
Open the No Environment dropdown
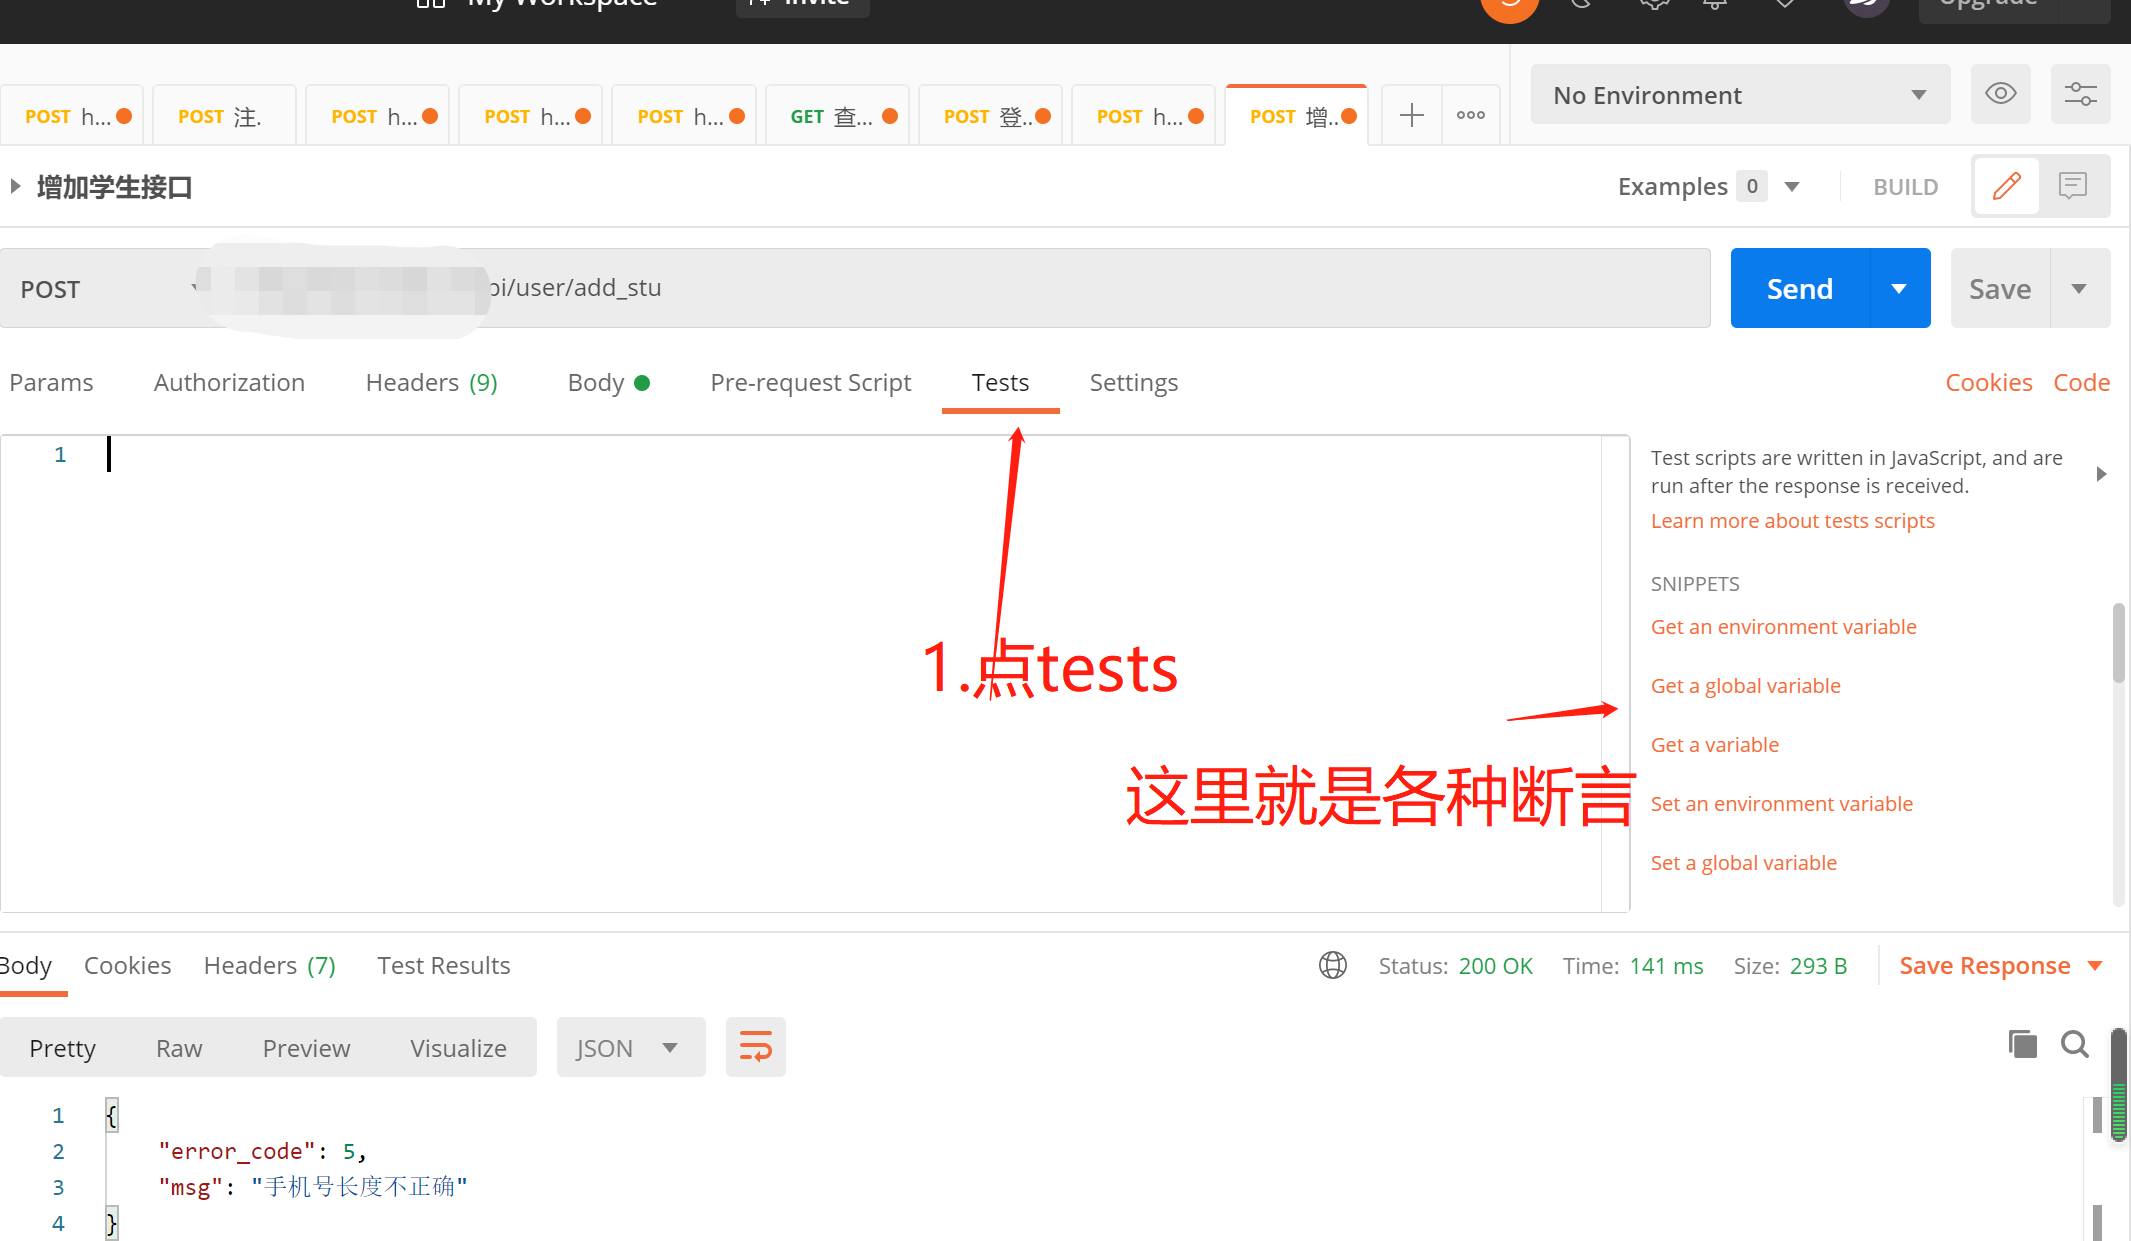point(1740,95)
